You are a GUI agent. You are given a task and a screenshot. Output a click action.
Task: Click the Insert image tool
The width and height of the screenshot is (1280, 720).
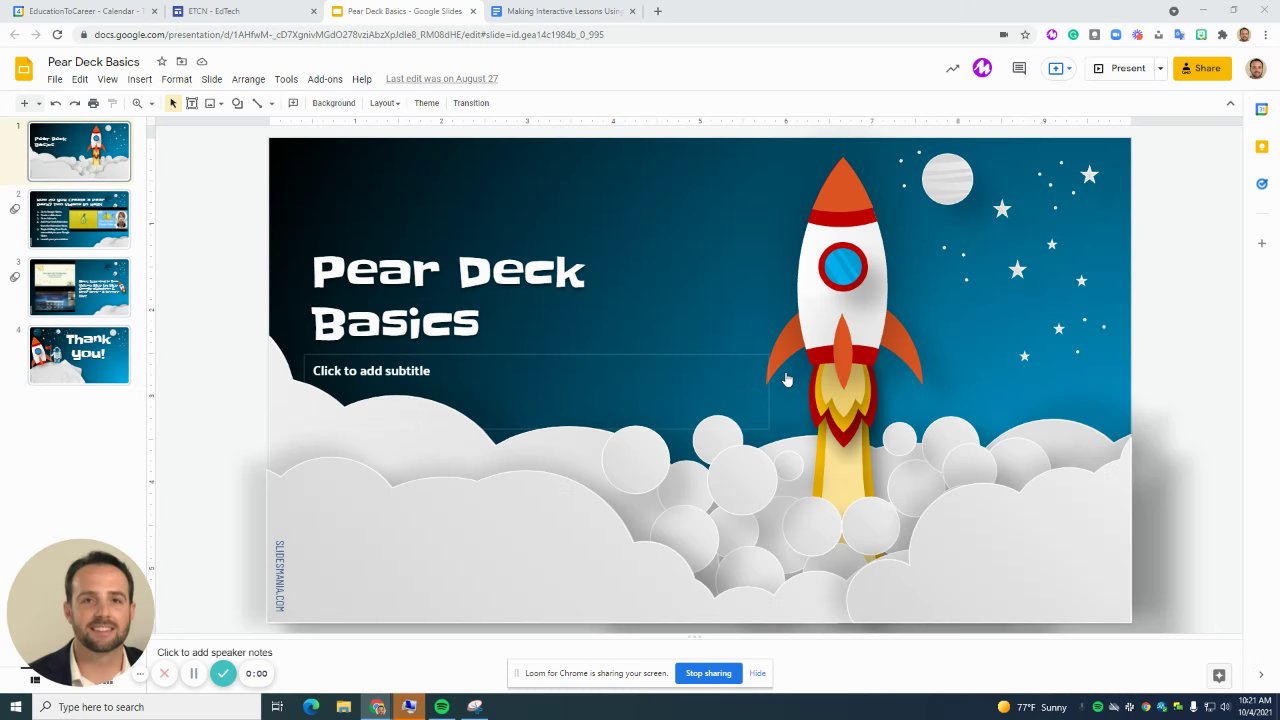(x=210, y=103)
